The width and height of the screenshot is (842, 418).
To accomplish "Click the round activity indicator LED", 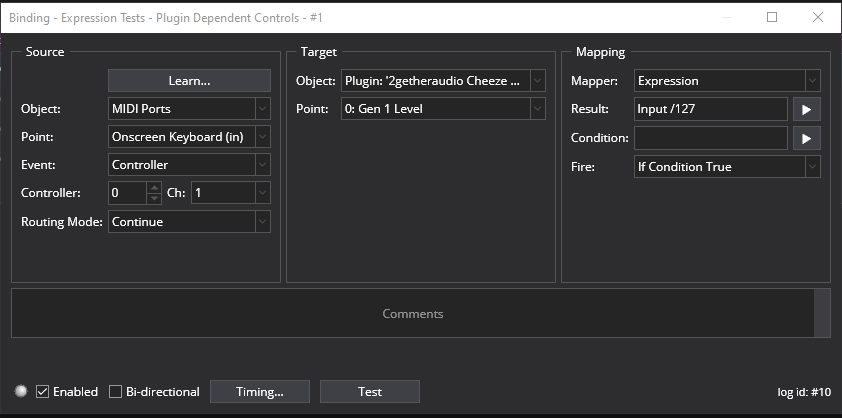I will [x=21, y=391].
